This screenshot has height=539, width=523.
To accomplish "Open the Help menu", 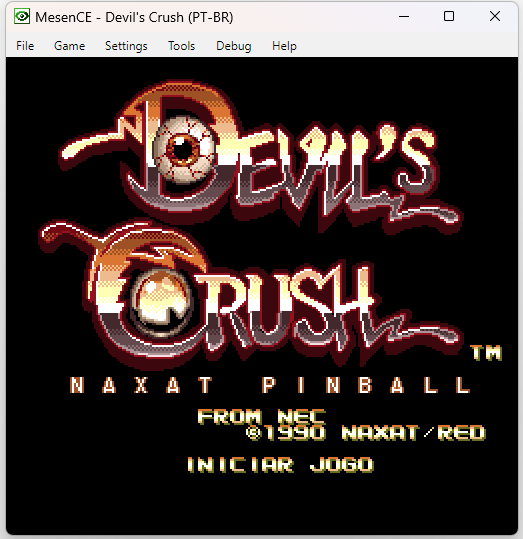I will click(x=284, y=46).
